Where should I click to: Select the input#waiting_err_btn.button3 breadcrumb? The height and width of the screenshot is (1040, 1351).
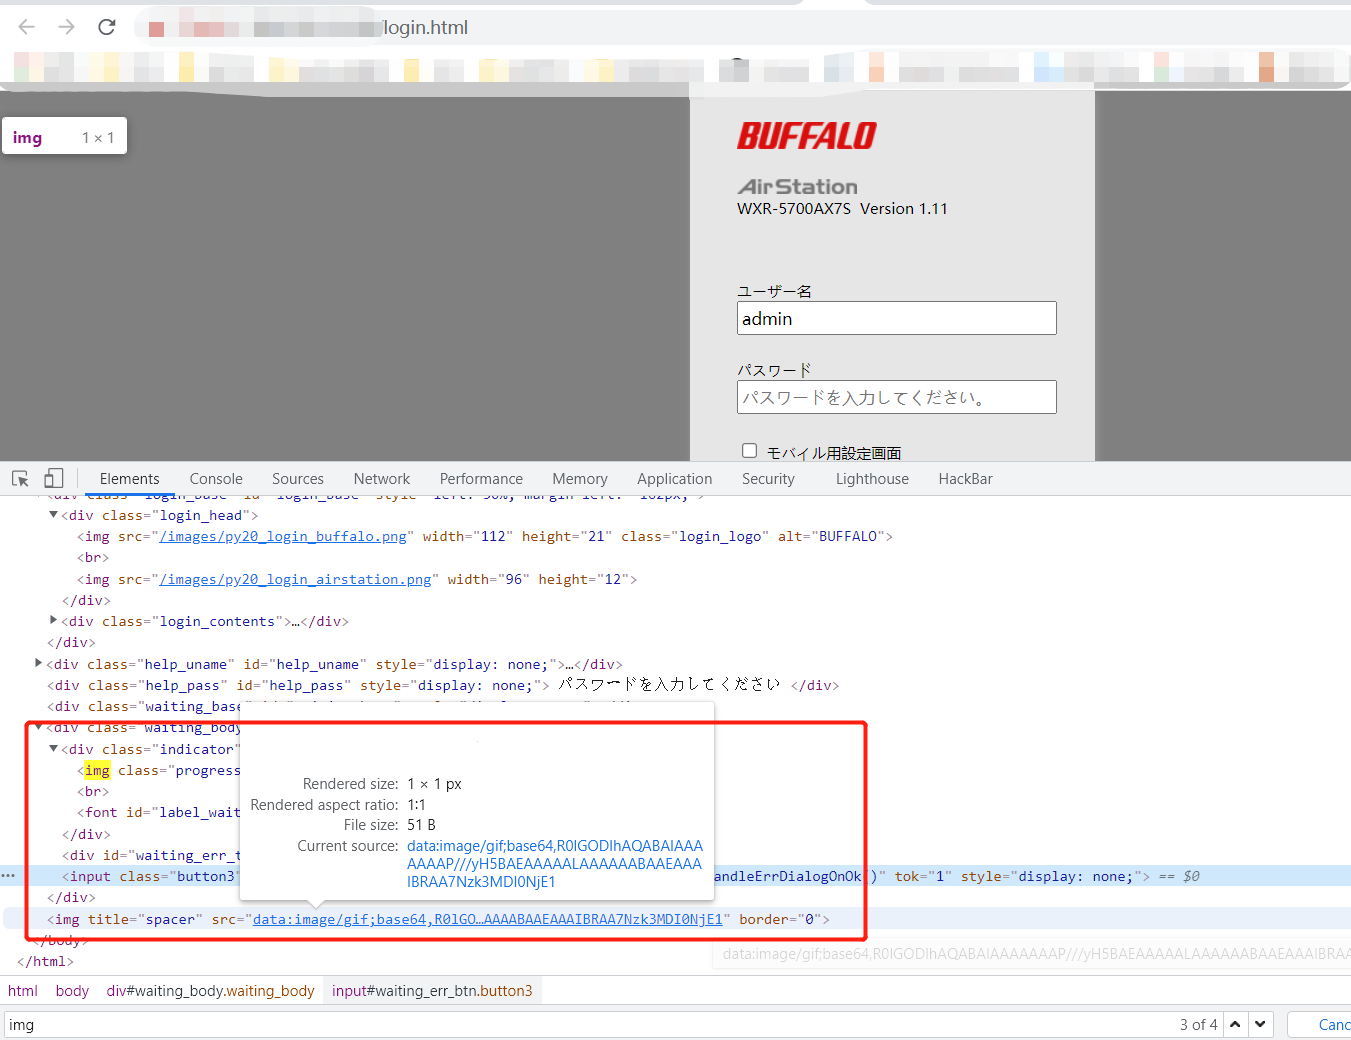[432, 991]
